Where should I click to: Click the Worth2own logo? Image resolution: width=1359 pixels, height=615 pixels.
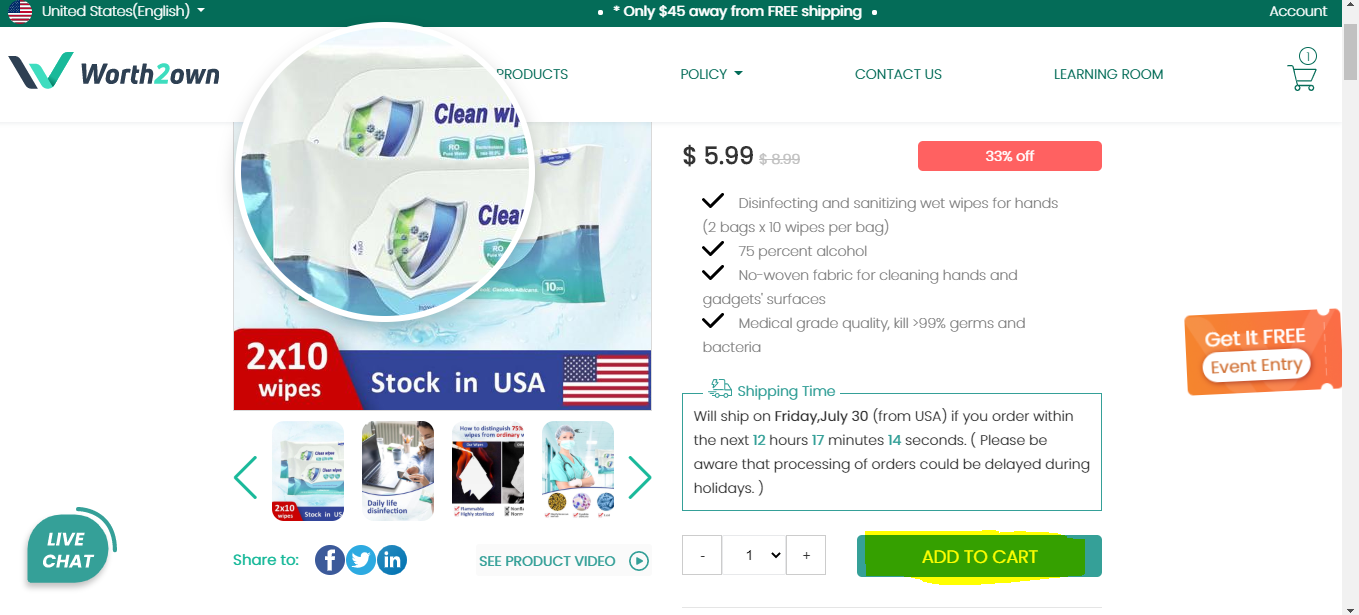pos(114,73)
